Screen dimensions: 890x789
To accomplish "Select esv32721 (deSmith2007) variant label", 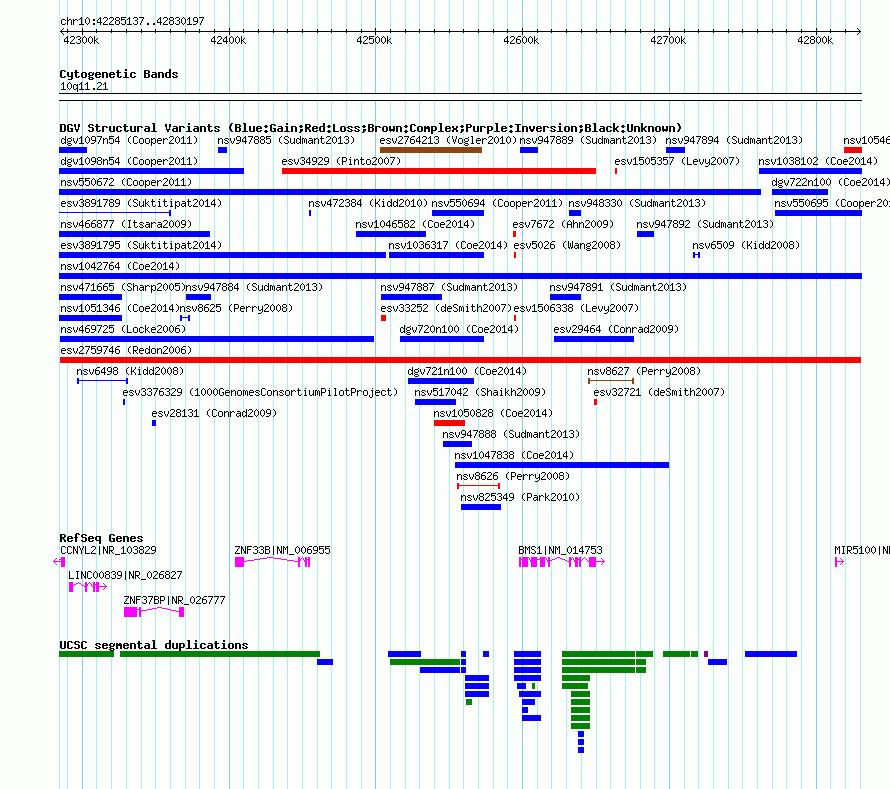I will coord(659,392).
